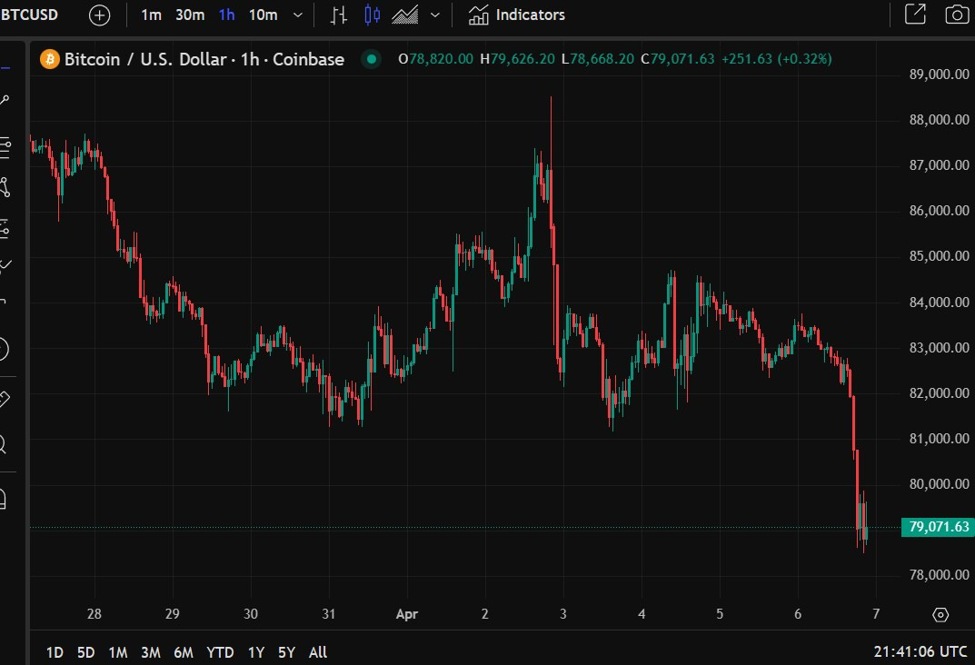Open the chart style dropdown arrow
The image size is (975, 665).
[435, 15]
